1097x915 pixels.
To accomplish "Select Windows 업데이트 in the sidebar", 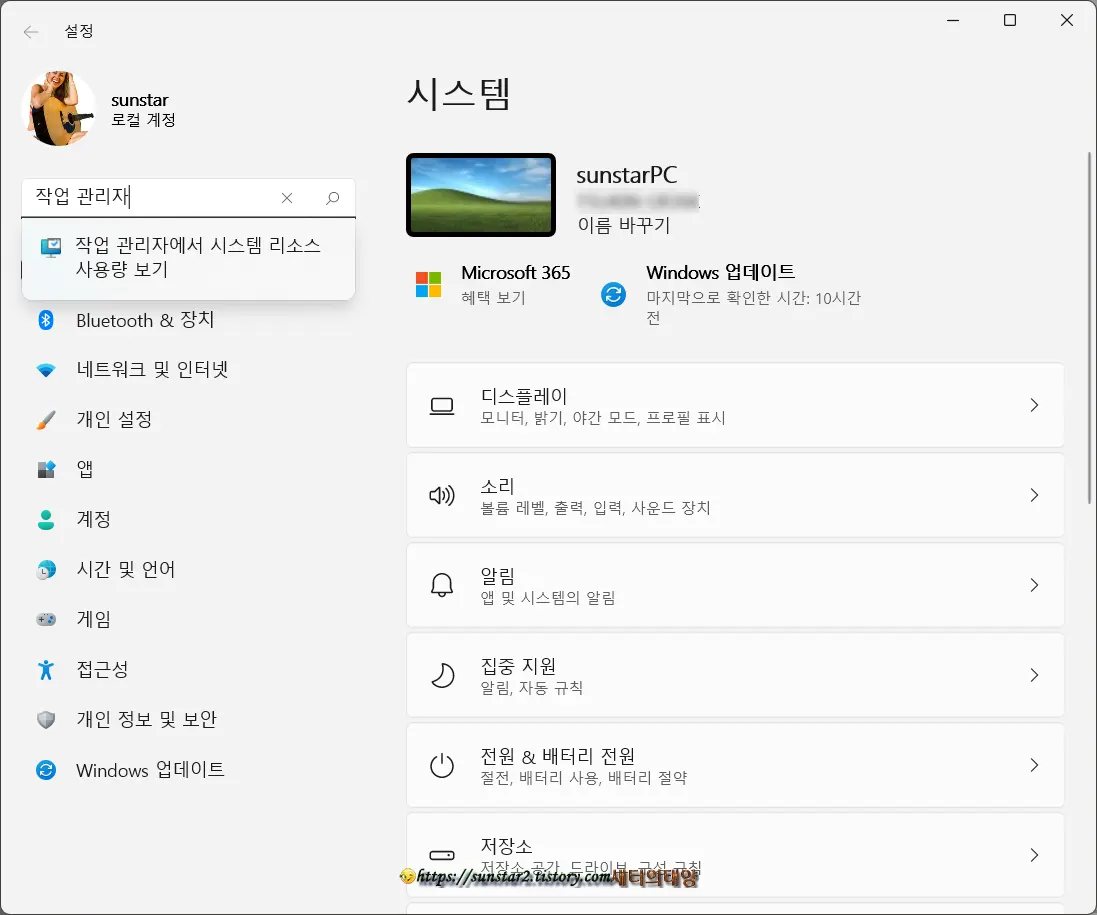I will pos(150,770).
